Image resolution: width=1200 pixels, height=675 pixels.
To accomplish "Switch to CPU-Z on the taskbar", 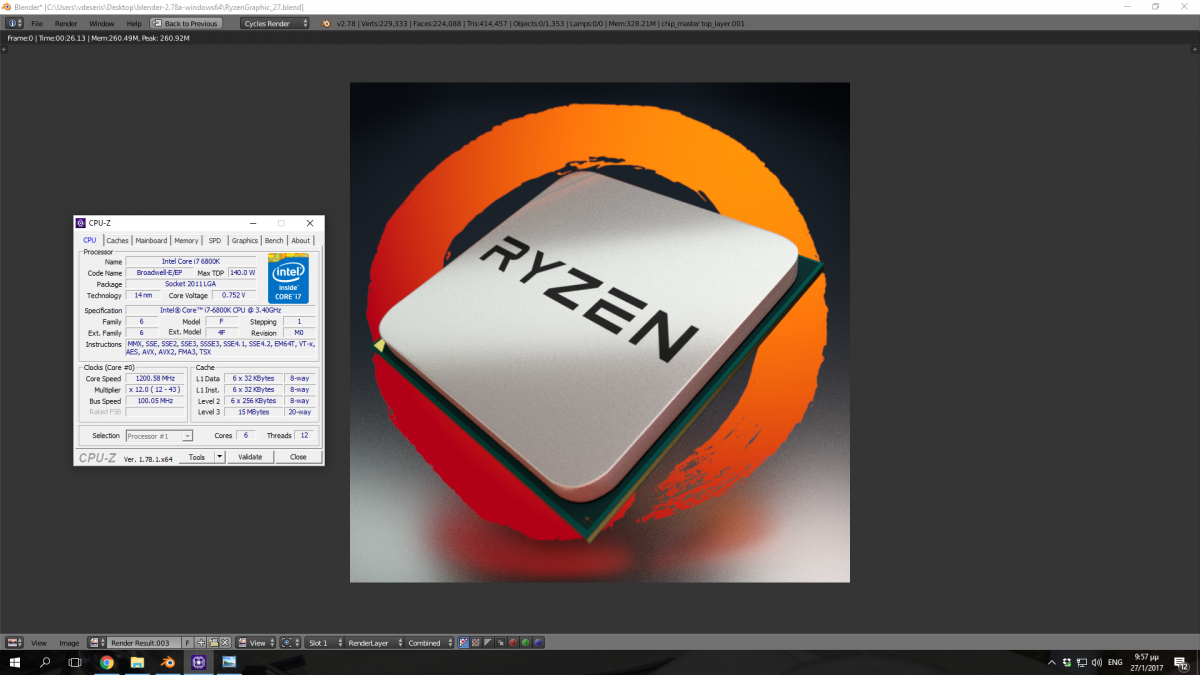I will point(199,663).
